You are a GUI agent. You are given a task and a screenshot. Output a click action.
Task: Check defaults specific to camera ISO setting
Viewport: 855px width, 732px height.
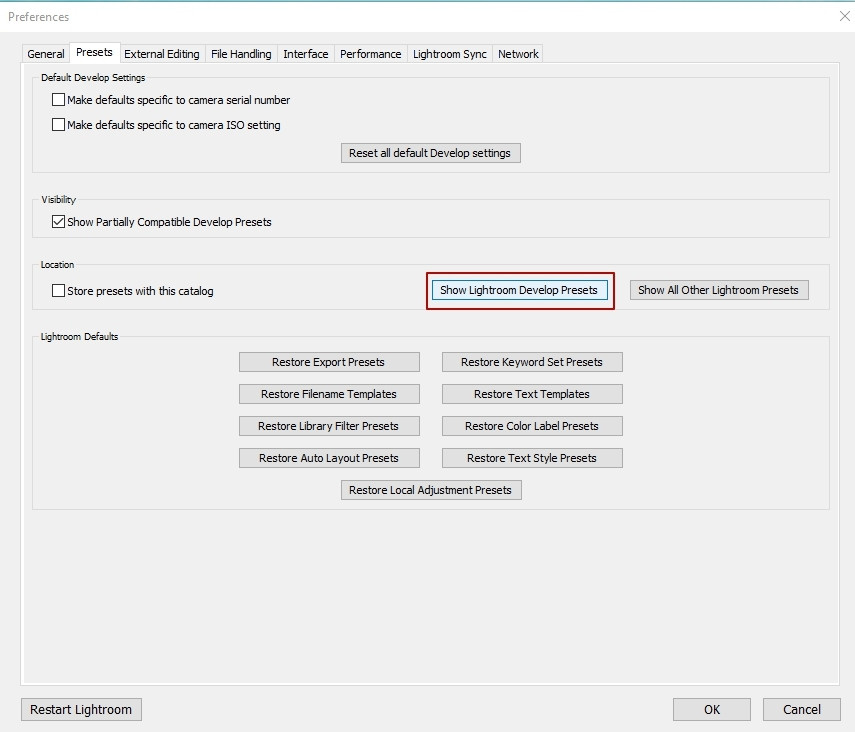tap(58, 125)
